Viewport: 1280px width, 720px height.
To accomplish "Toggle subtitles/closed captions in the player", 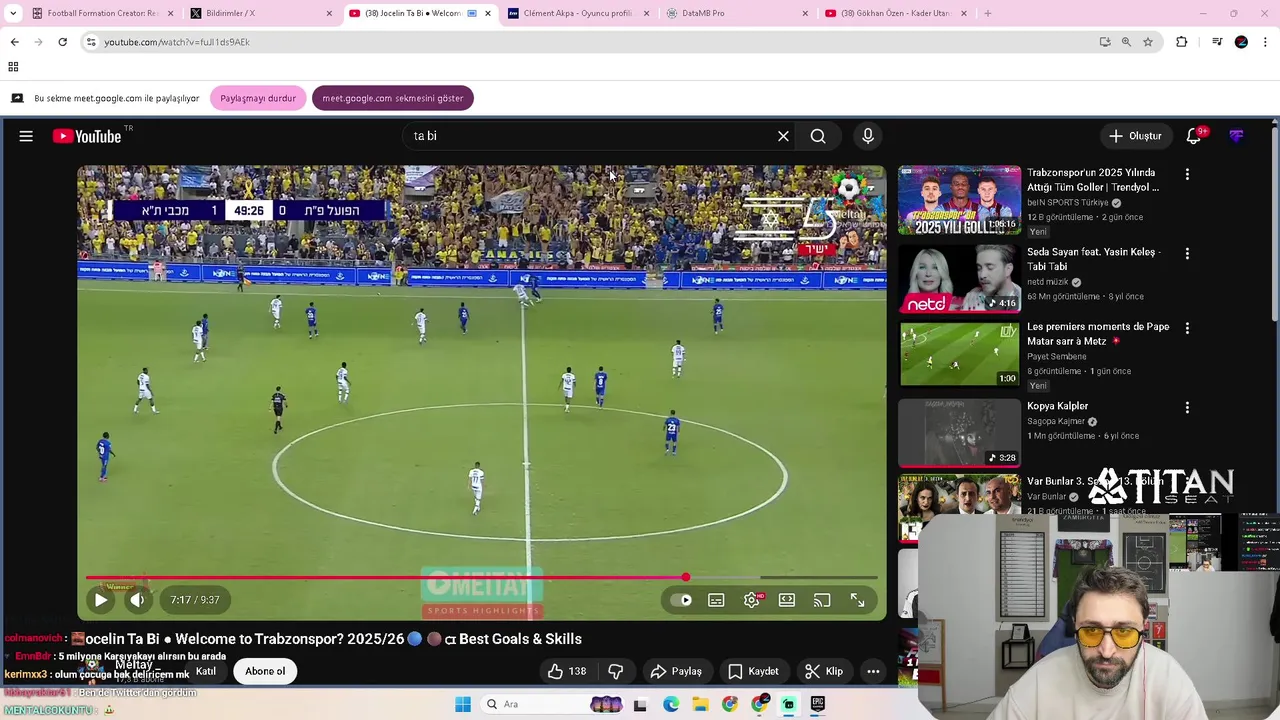I will coord(716,600).
